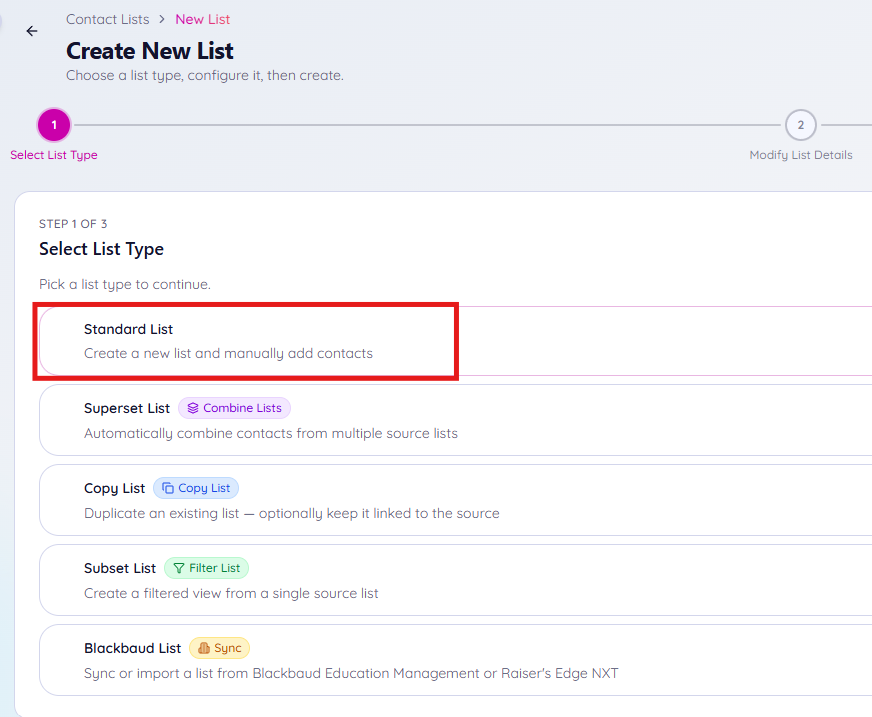Click the Blackbaud sync or import description
This screenshot has height=717, width=872.
click(x=351, y=674)
